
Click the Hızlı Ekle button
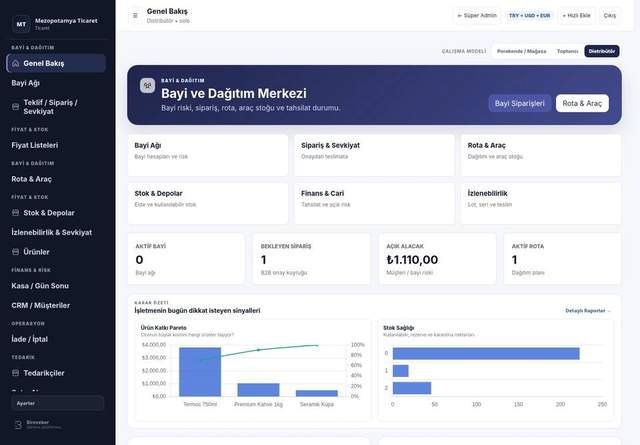[576, 16]
